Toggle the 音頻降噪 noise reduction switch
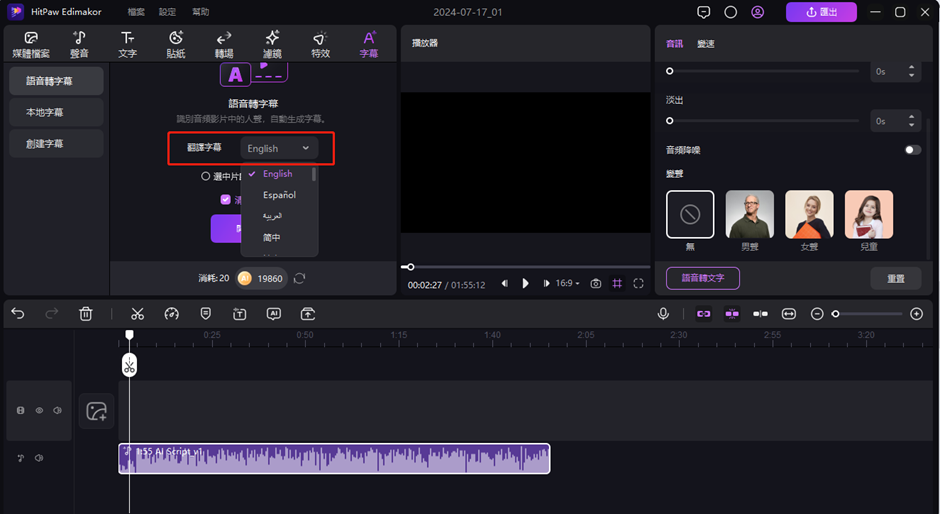The width and height of the screenshot is (940, 514). click(912, 150)
